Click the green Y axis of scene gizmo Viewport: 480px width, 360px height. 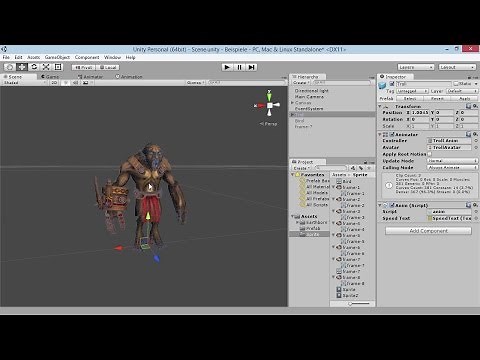tap(269, 96)
